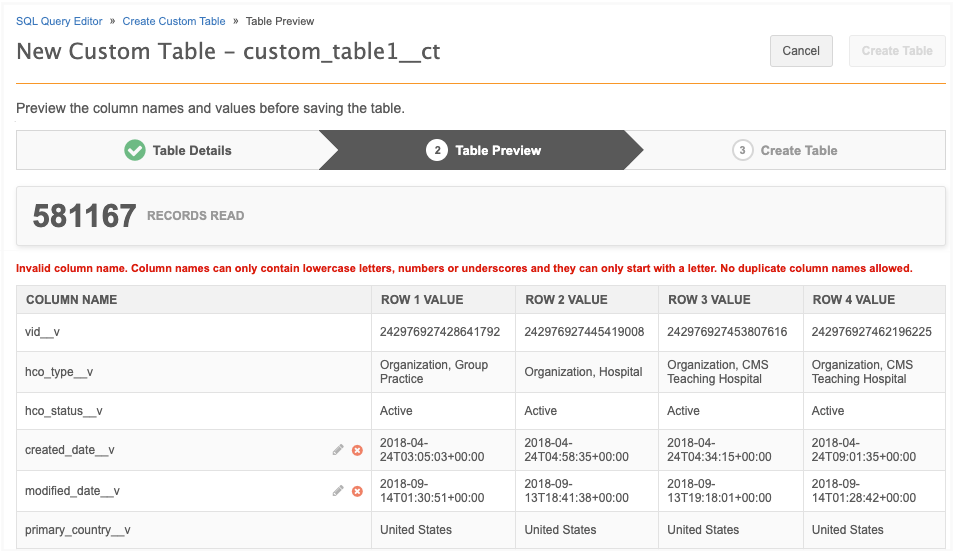Click the hco_status__v column name

[x=64, y=411]
